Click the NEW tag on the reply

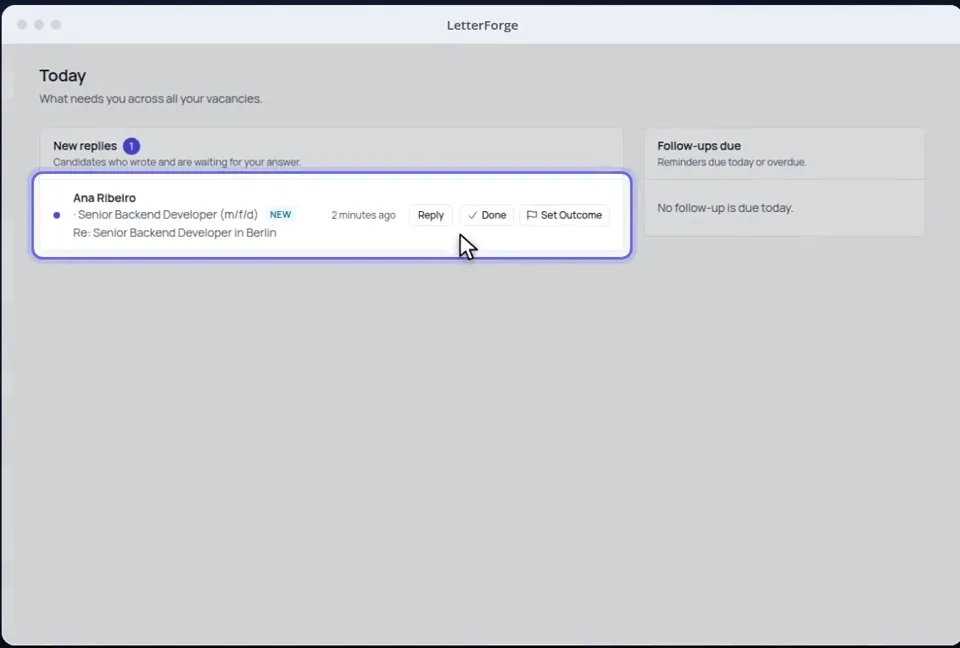[x=280, y=214]
